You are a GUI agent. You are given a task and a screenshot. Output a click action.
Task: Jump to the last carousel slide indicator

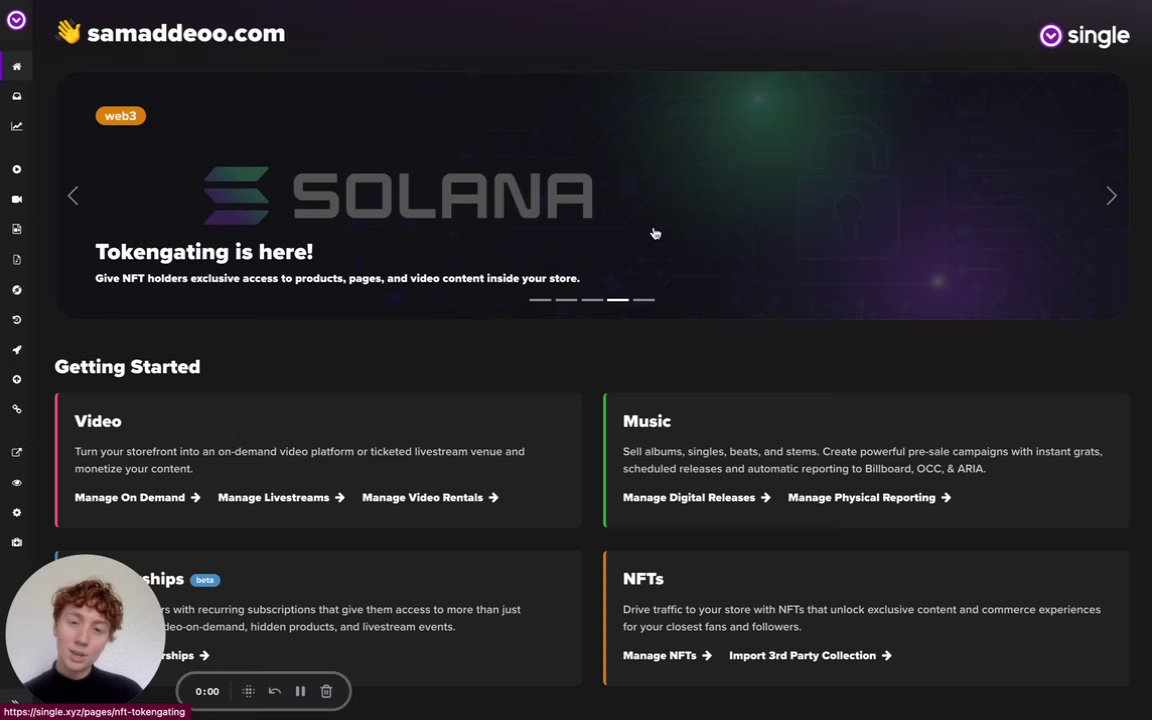coord(644,300)
